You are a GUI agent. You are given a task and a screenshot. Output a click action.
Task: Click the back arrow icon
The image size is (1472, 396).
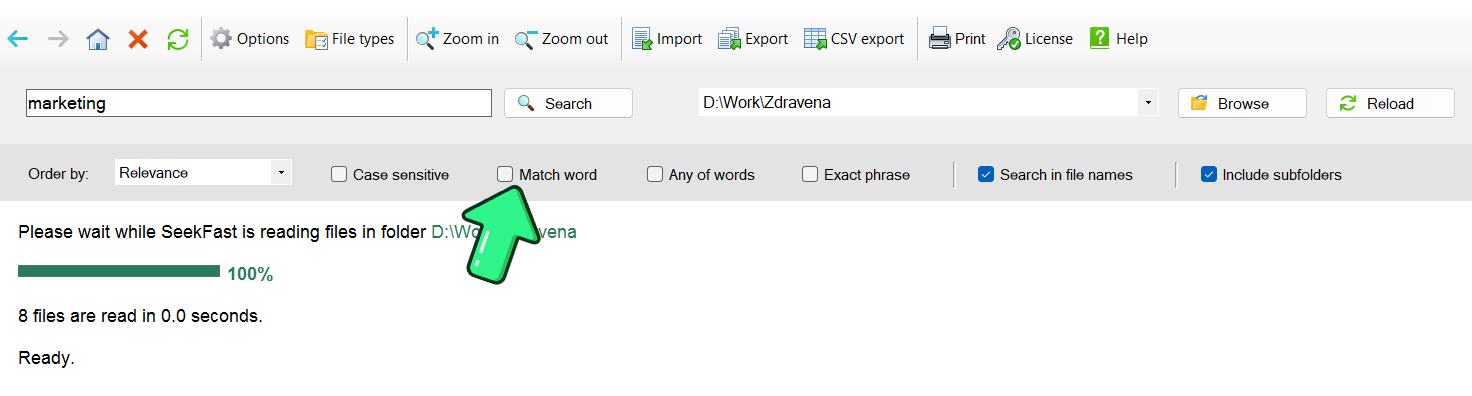18,39
